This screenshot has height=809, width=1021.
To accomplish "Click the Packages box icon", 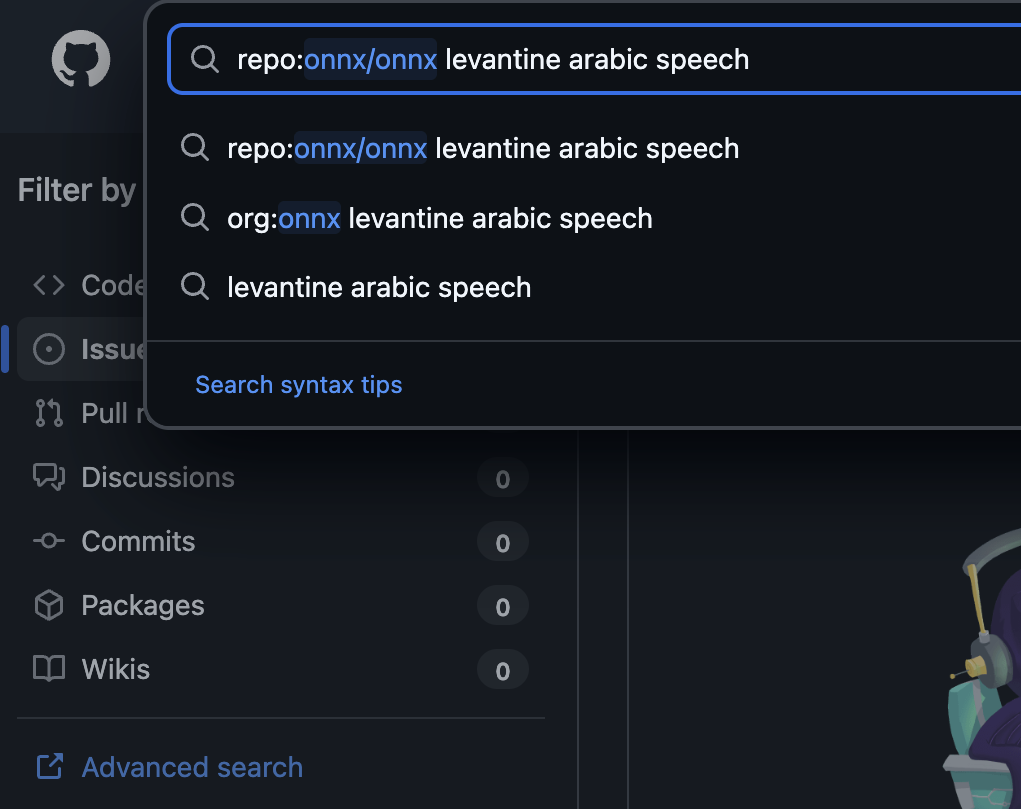I will pyautogui.click(x=49, y=605).
